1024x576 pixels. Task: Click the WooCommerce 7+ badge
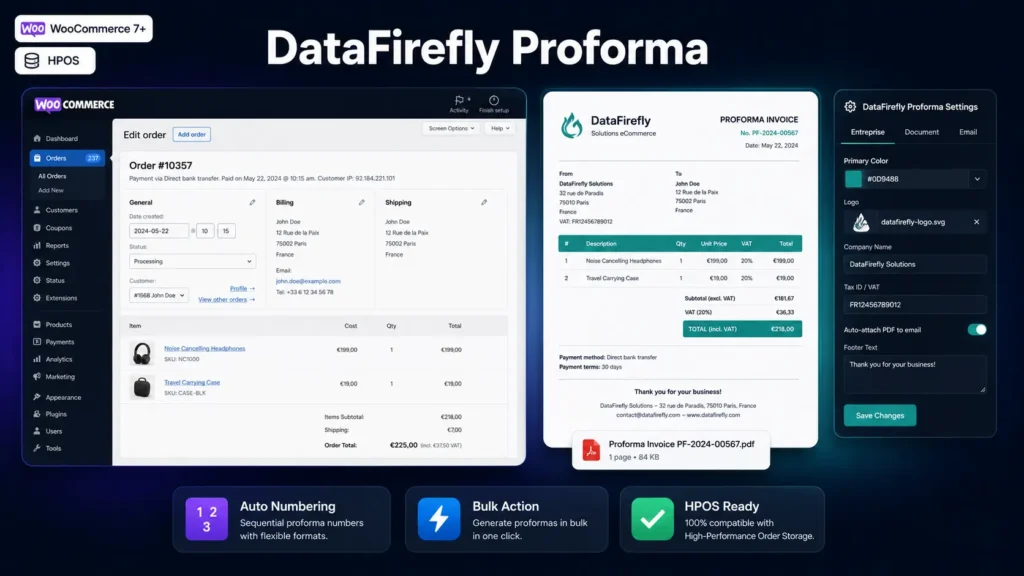tap(84, 29)
